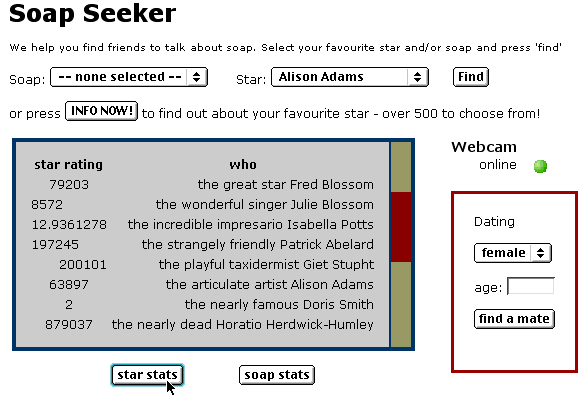The width and height of the screenshot is (588, 398).
Task: Click the scrollbar track above the thumb
Action: [401, 167]
